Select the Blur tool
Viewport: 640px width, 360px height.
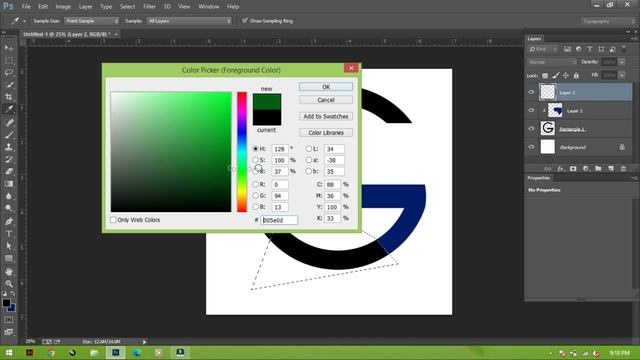point(9,196)
